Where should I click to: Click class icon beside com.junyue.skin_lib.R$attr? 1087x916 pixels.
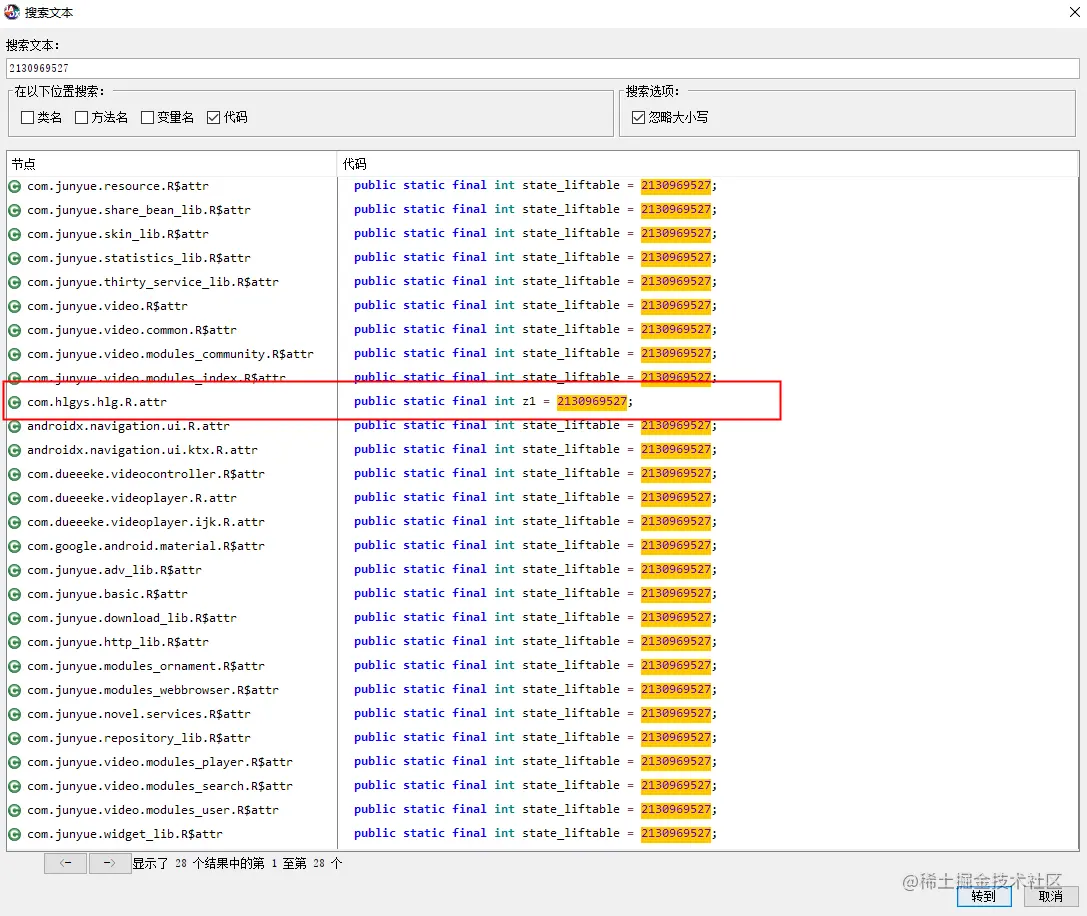14,234
